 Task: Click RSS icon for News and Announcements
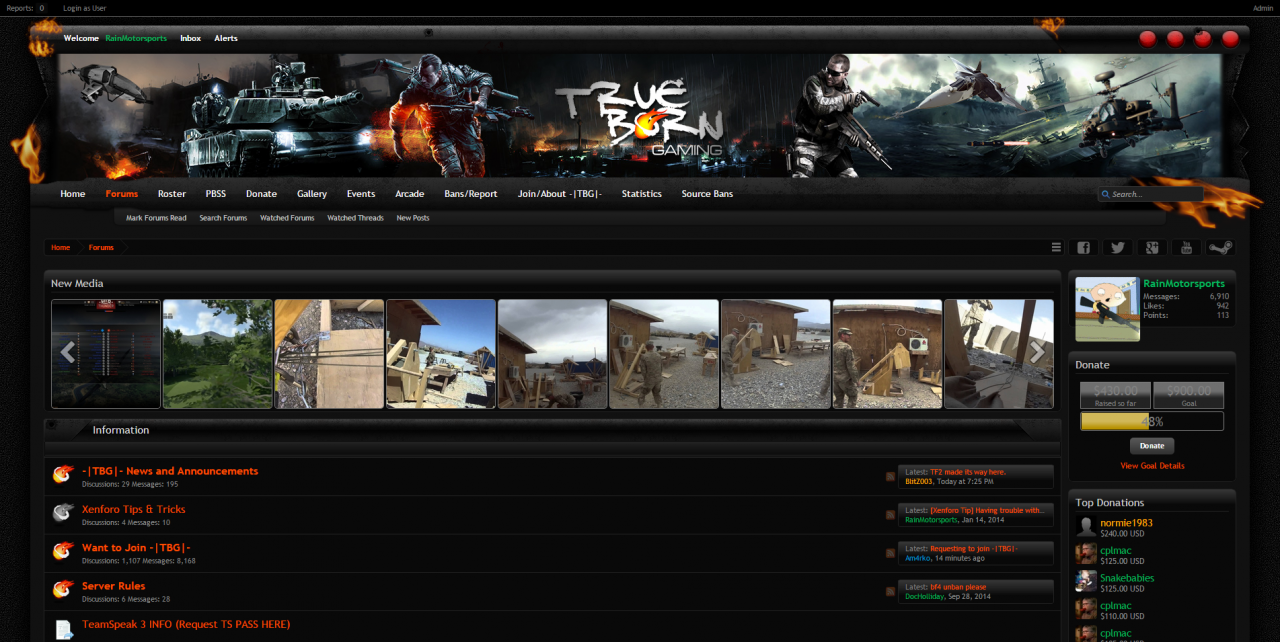[890, 477]
